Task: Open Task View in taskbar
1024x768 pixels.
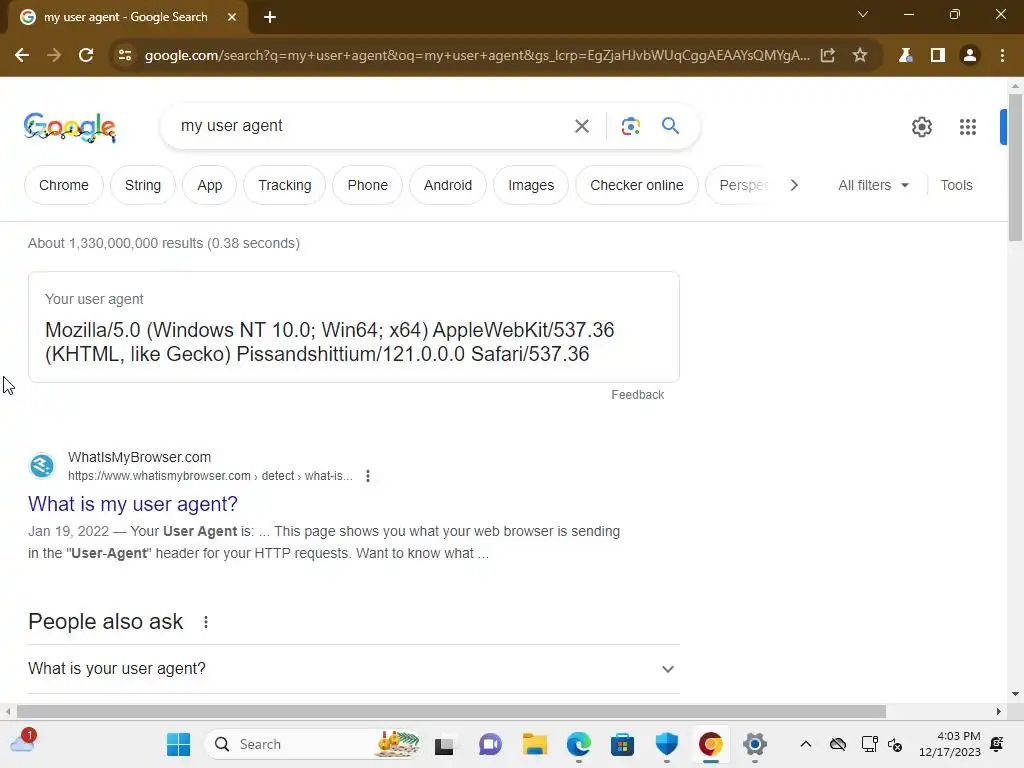Action: [x=445, y=745]
